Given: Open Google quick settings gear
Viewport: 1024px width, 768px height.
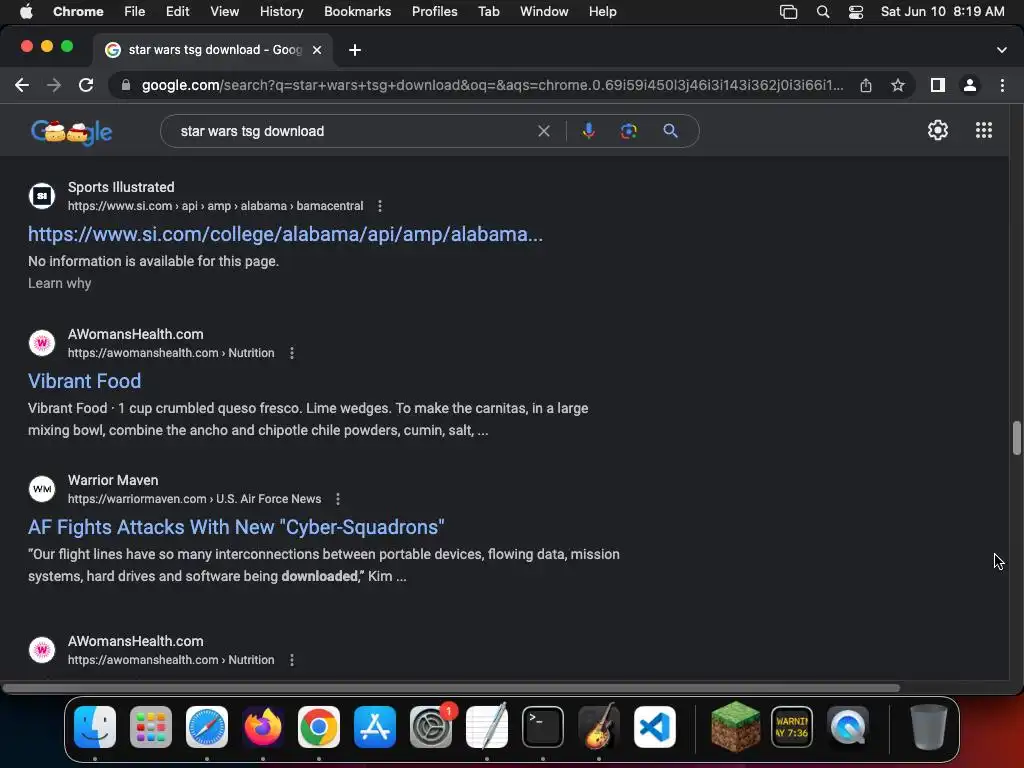Looking at the screenshot, I should (938, 130).
